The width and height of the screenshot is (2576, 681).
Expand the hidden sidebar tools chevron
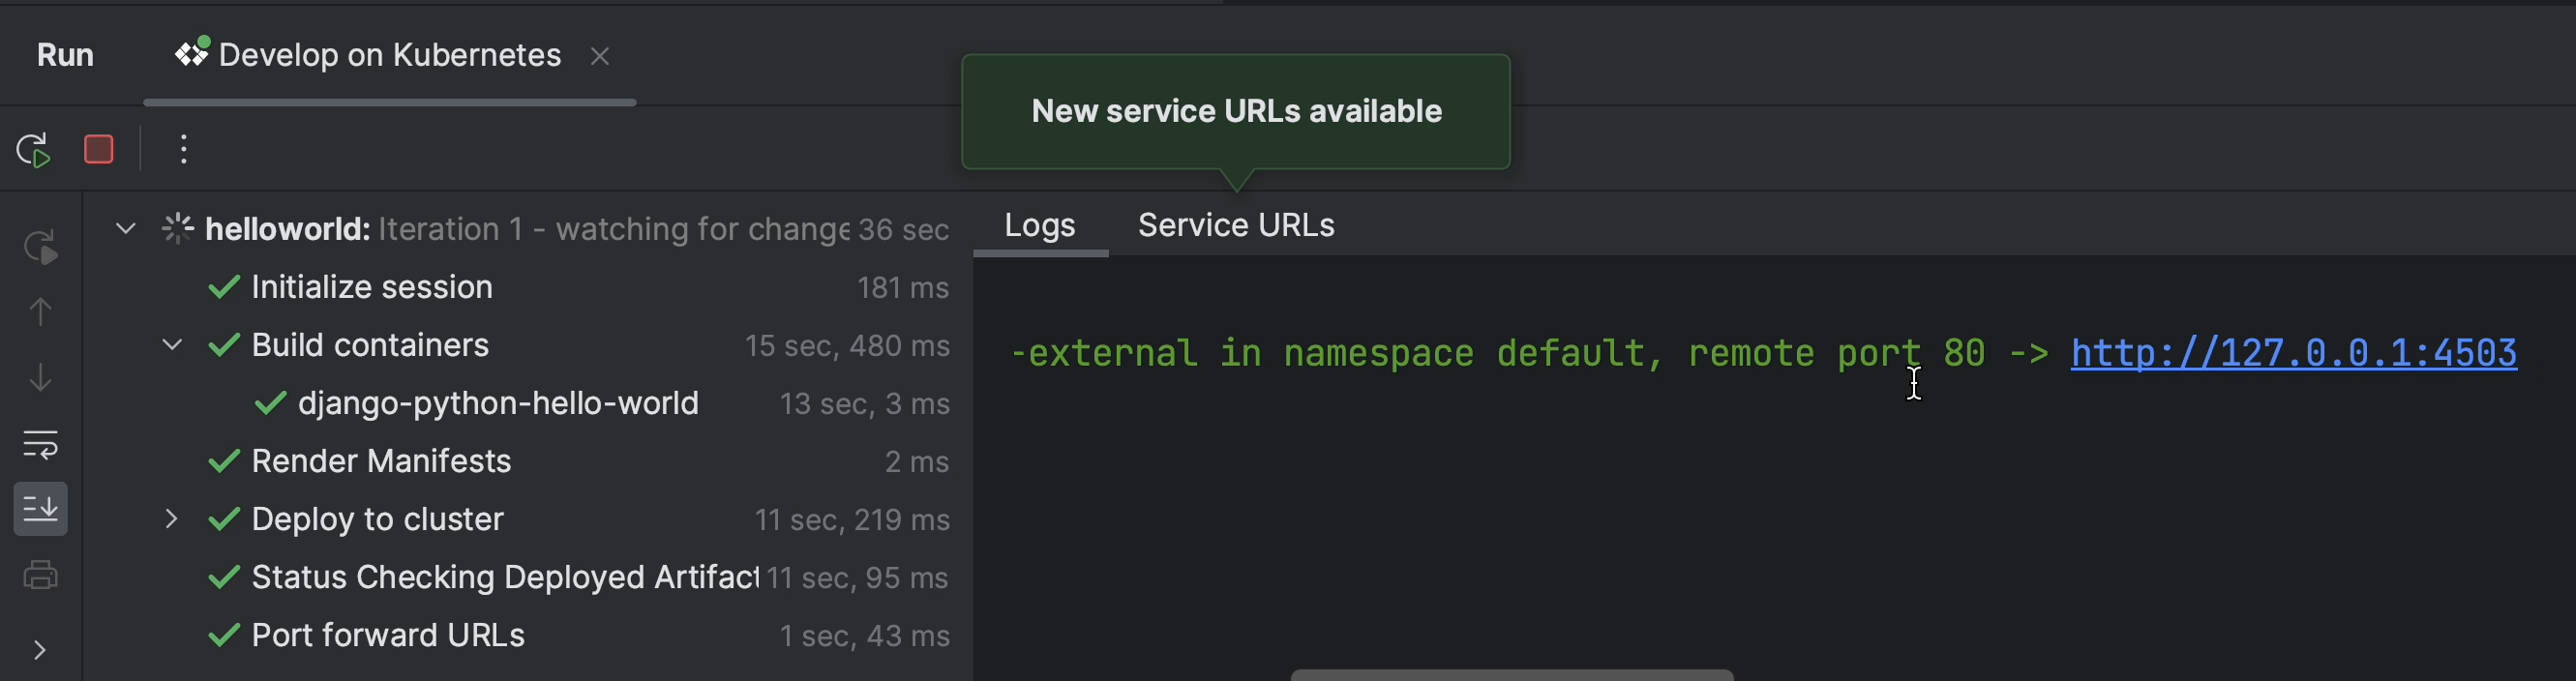point(40,650)
